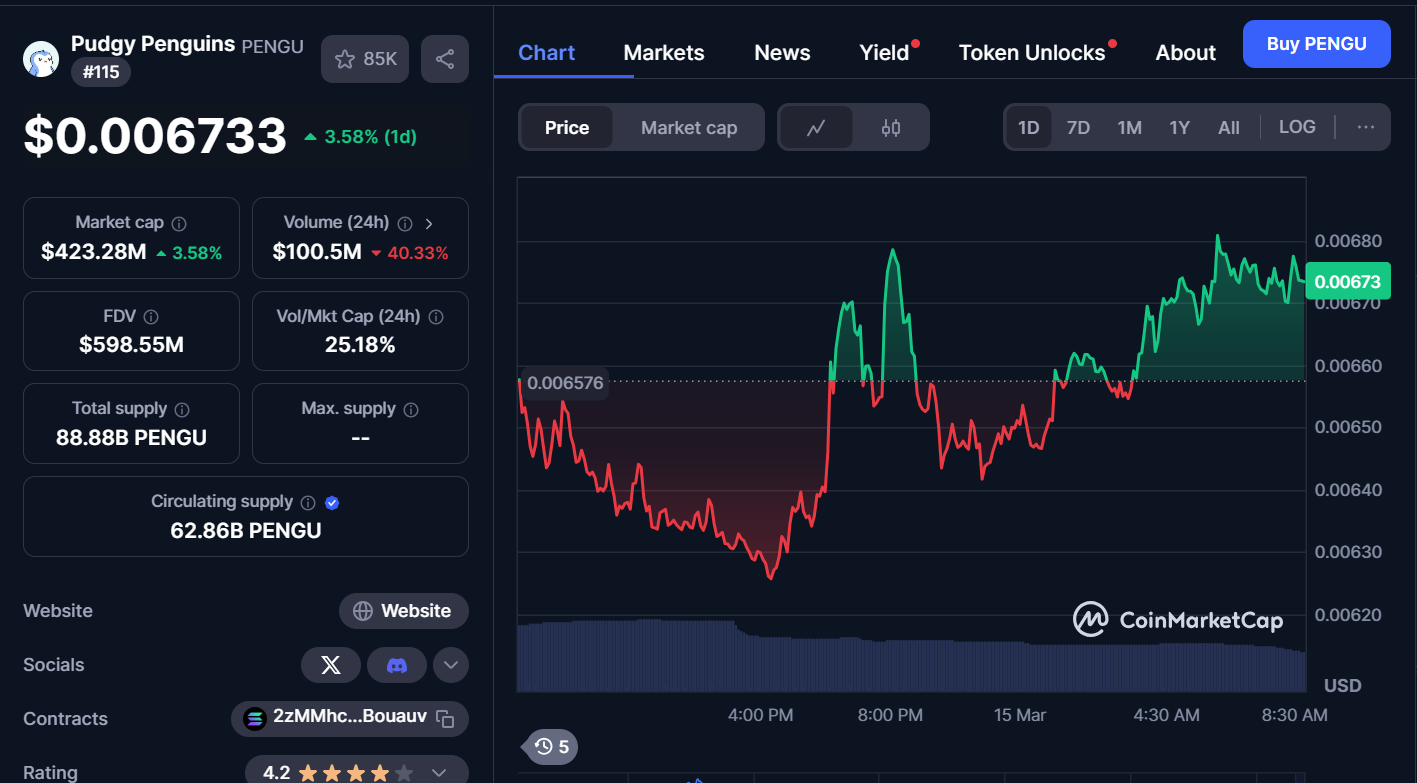Select the Market cap chart mode
Viewport: 1417px width, 783px height.
pos(689,128)
